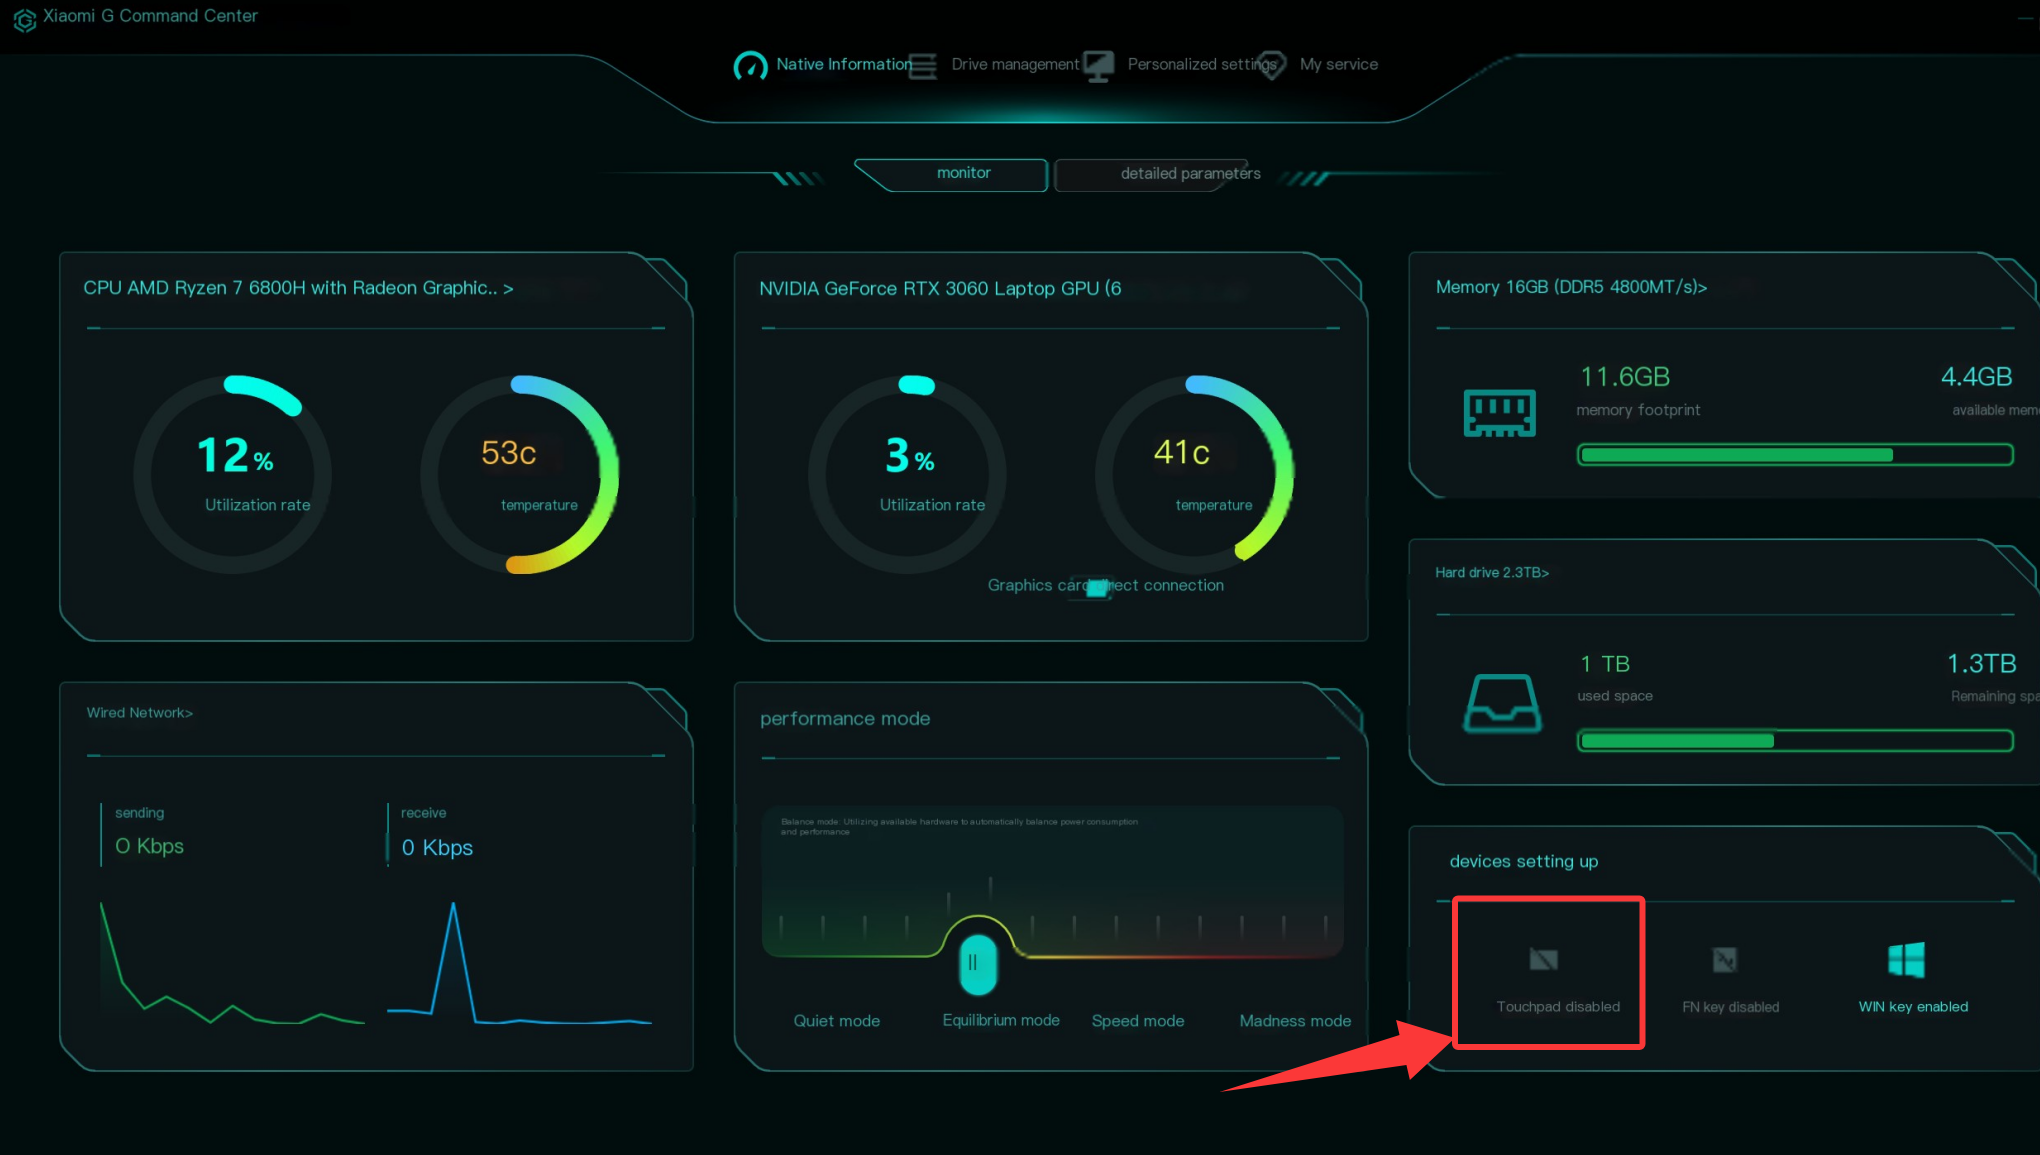Toggle the FN key disabled icon
The image size is (2040, 1155).
[1725, 960]
